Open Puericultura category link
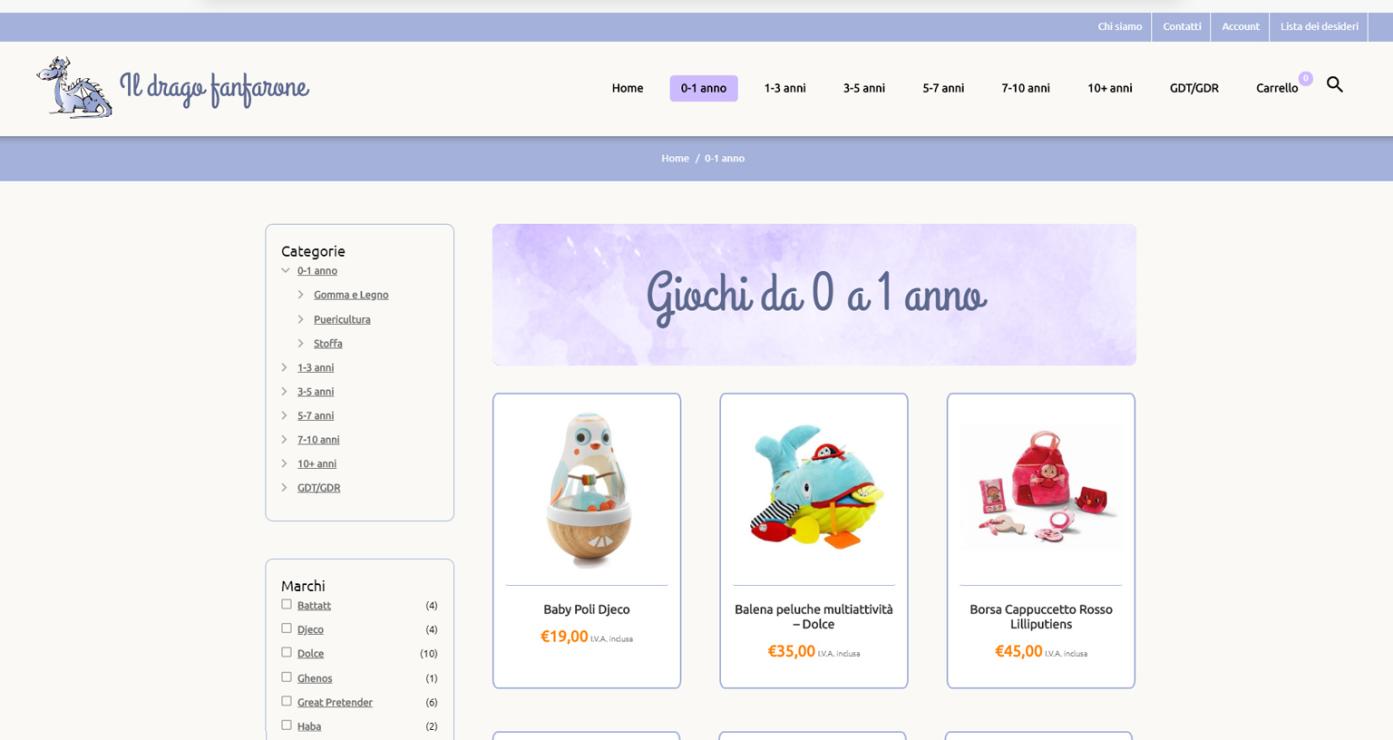Screen dimensions: 1393x740 point(342,320)
